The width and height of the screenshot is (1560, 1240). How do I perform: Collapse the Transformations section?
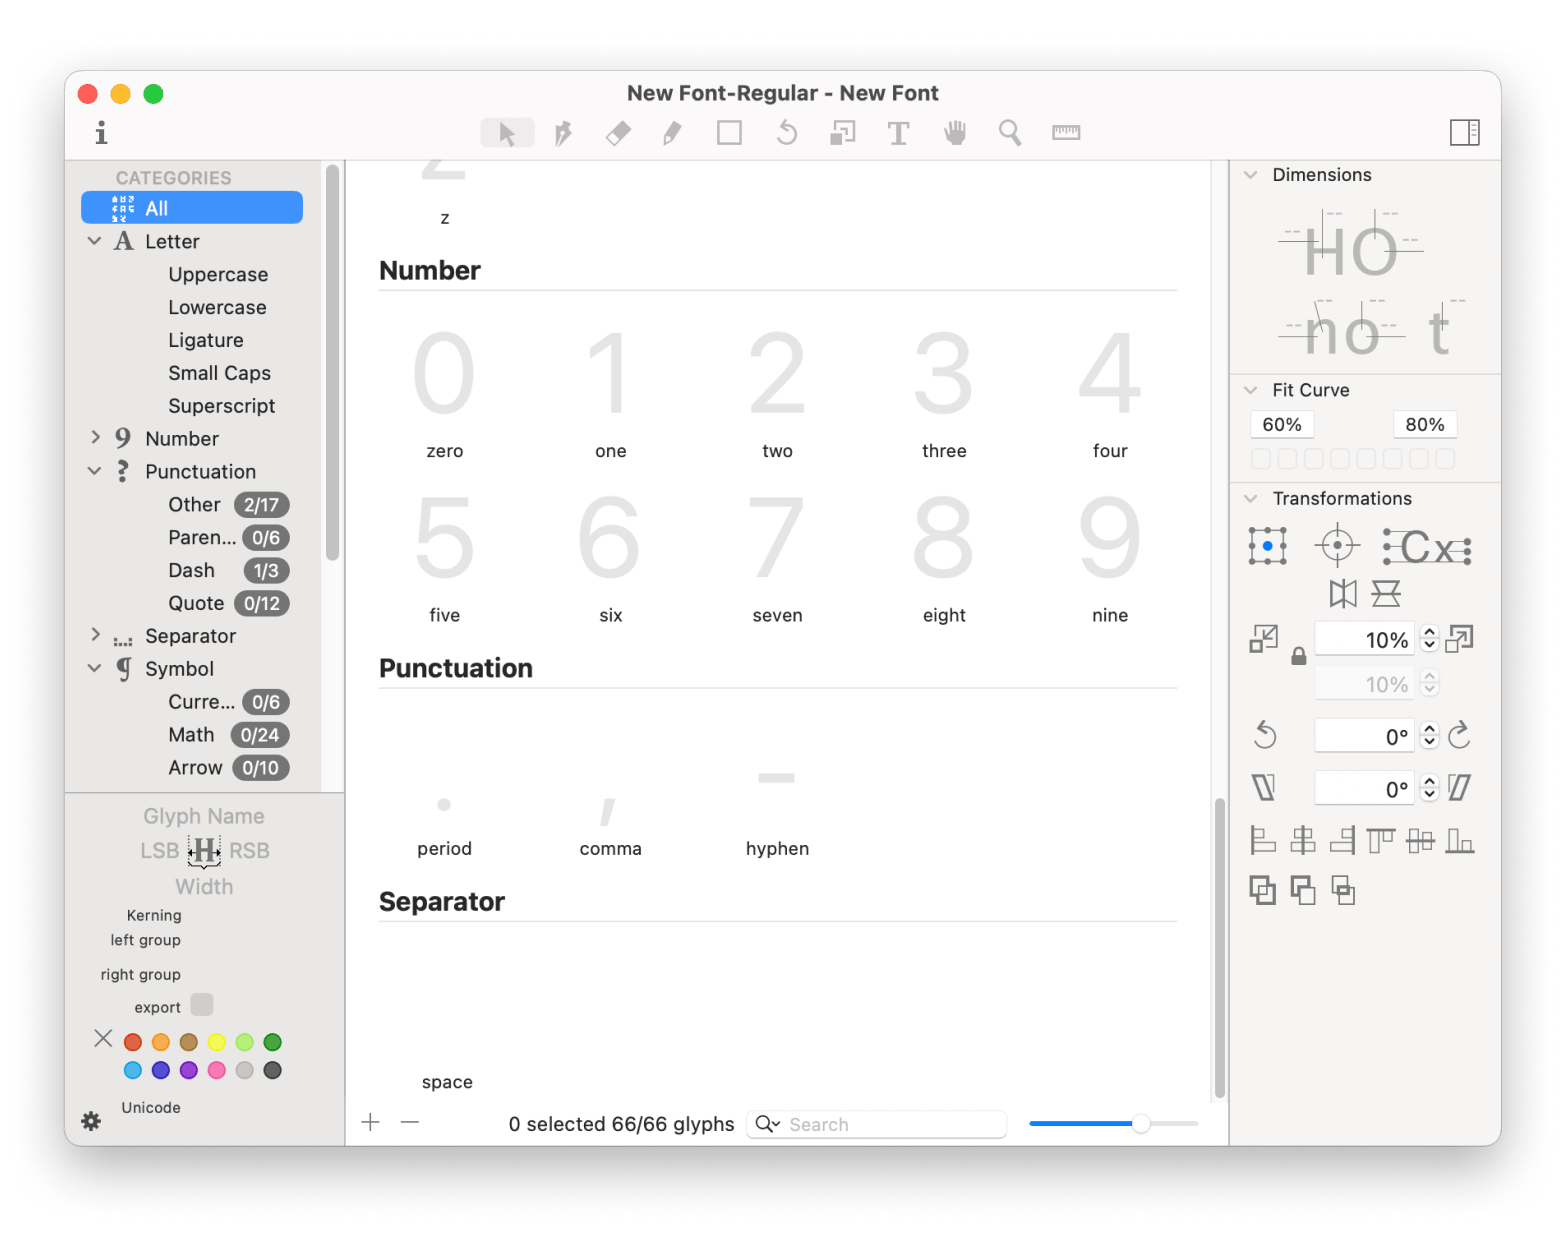coord(1250,498)
